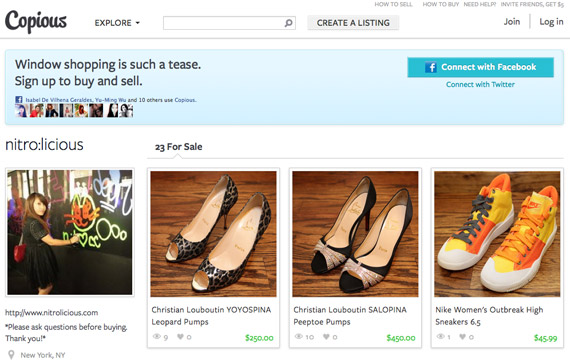
Task: Click Connect with Facebook button
Action: [x=480, y=67]
